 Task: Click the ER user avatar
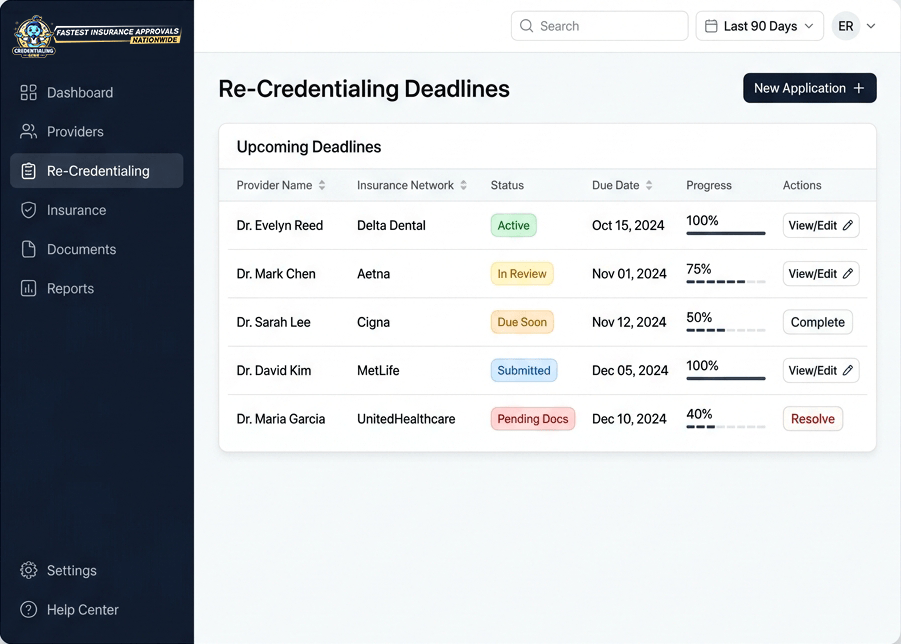[845, 26]
